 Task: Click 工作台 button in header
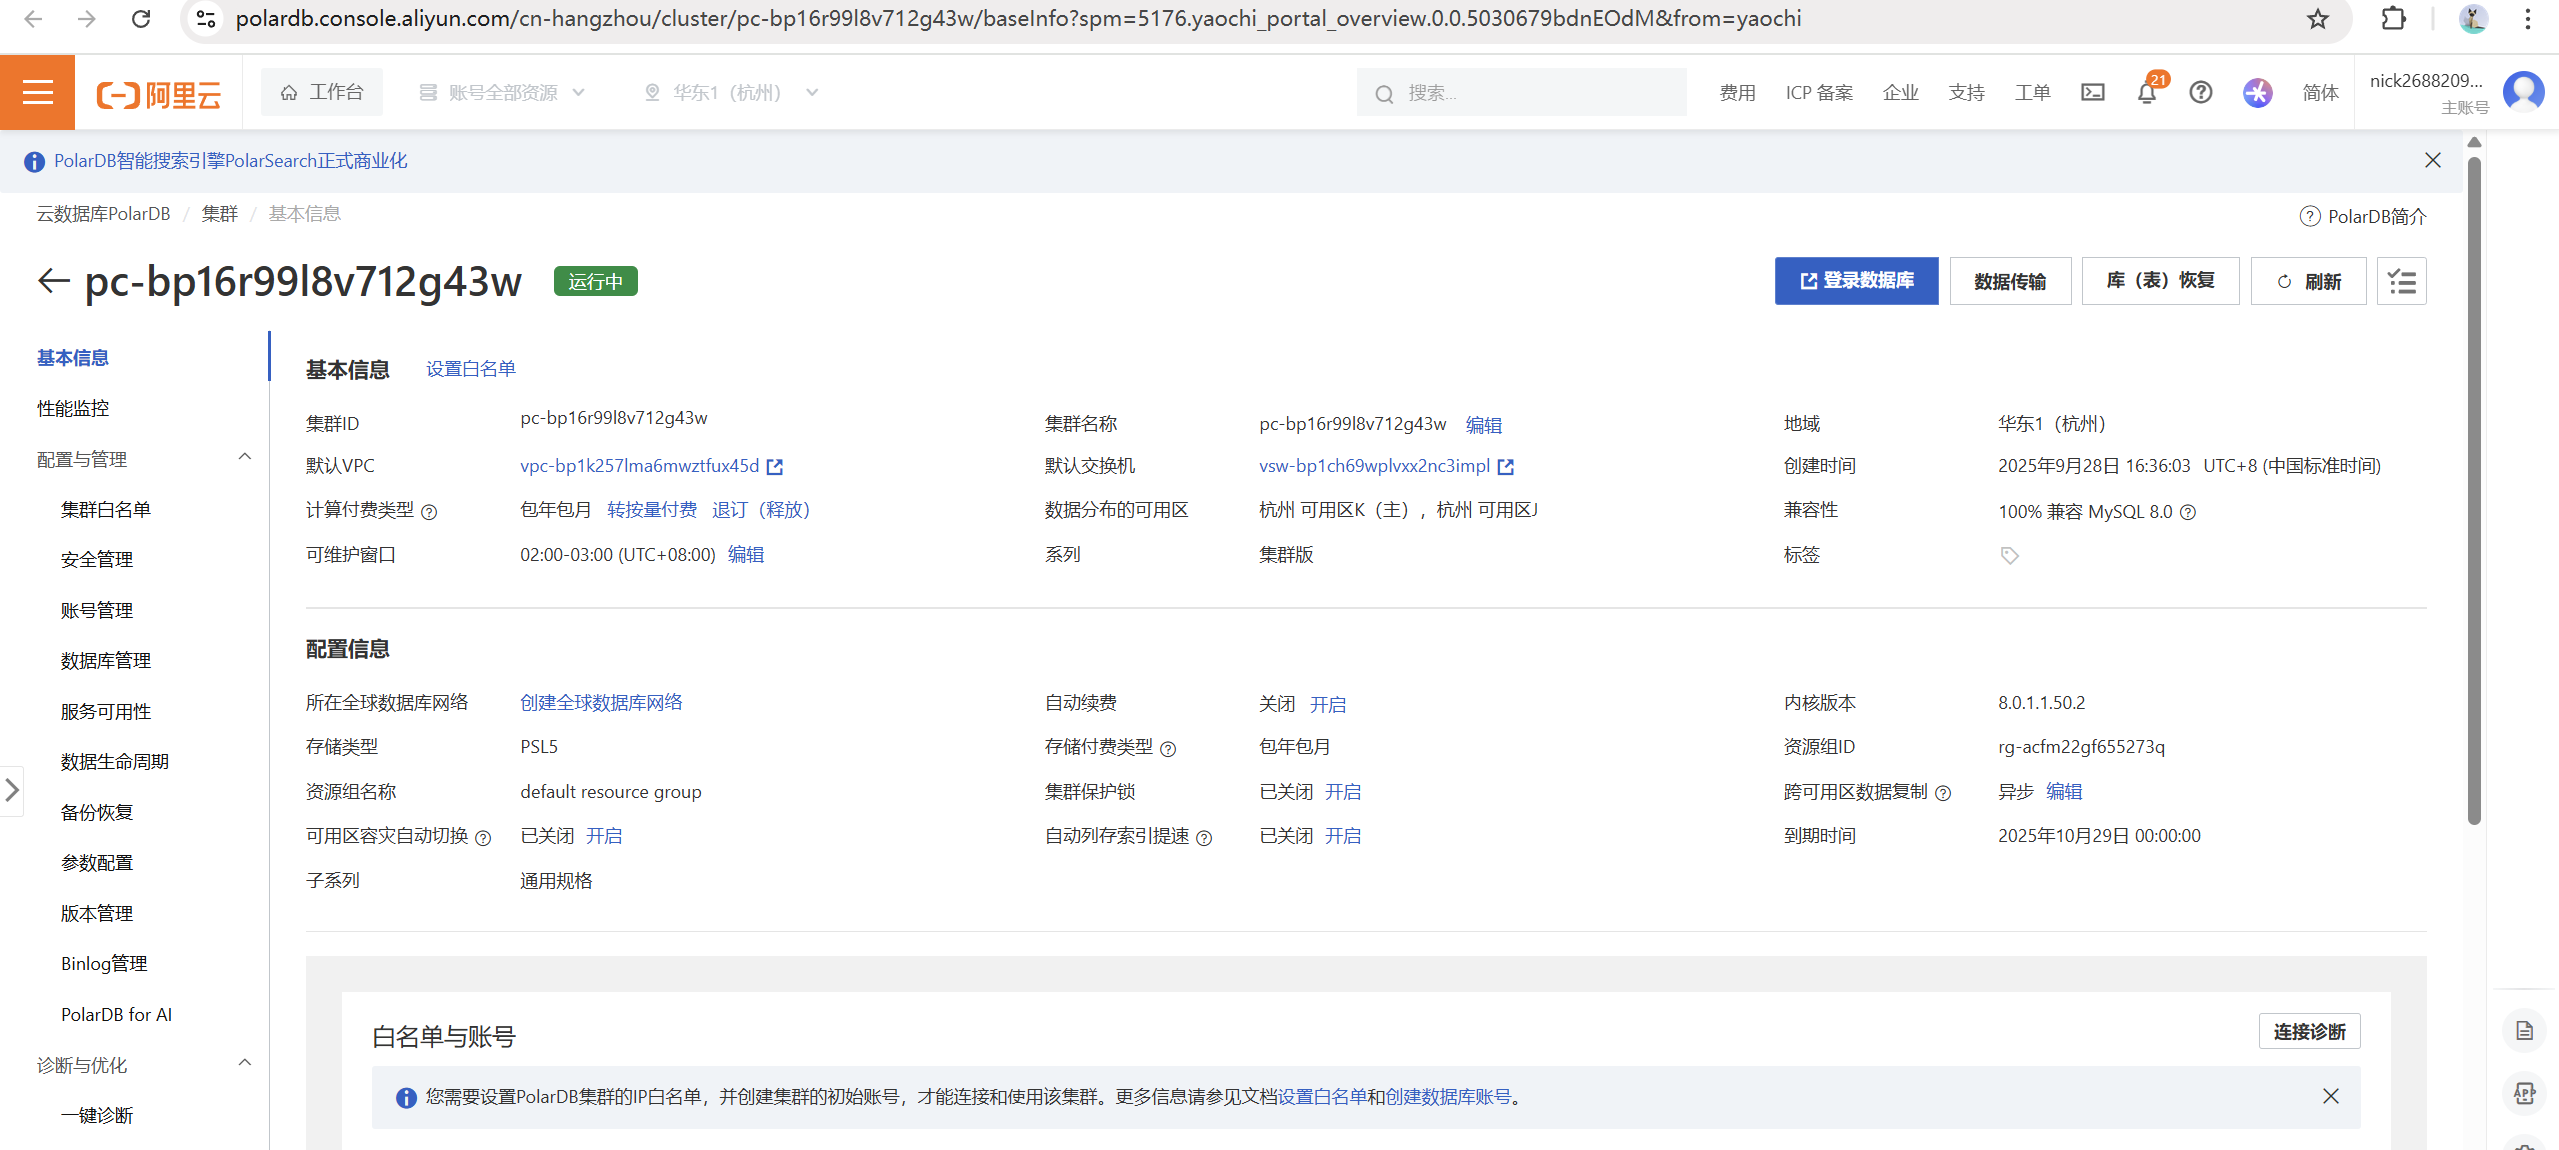pyautogui.click(x=321, y=92)
